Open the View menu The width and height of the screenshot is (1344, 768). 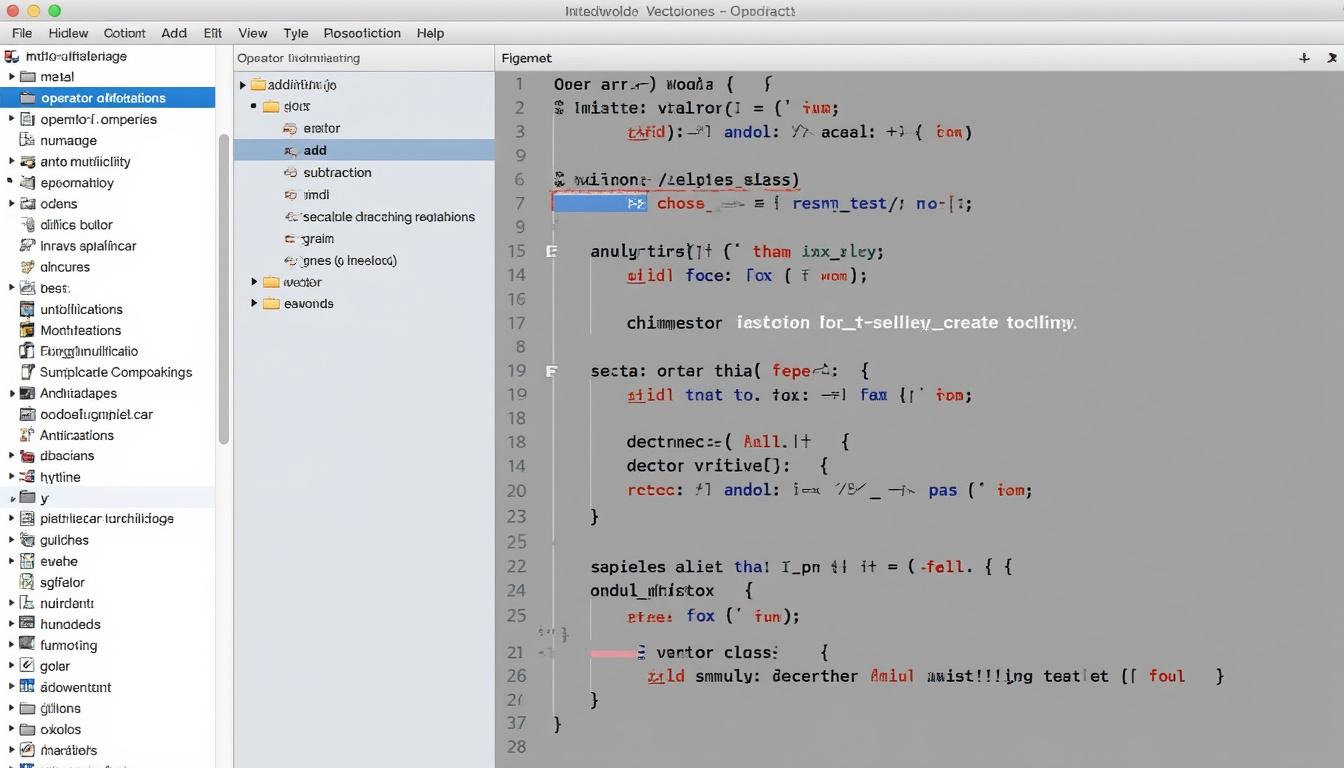[x=252, y=32]
